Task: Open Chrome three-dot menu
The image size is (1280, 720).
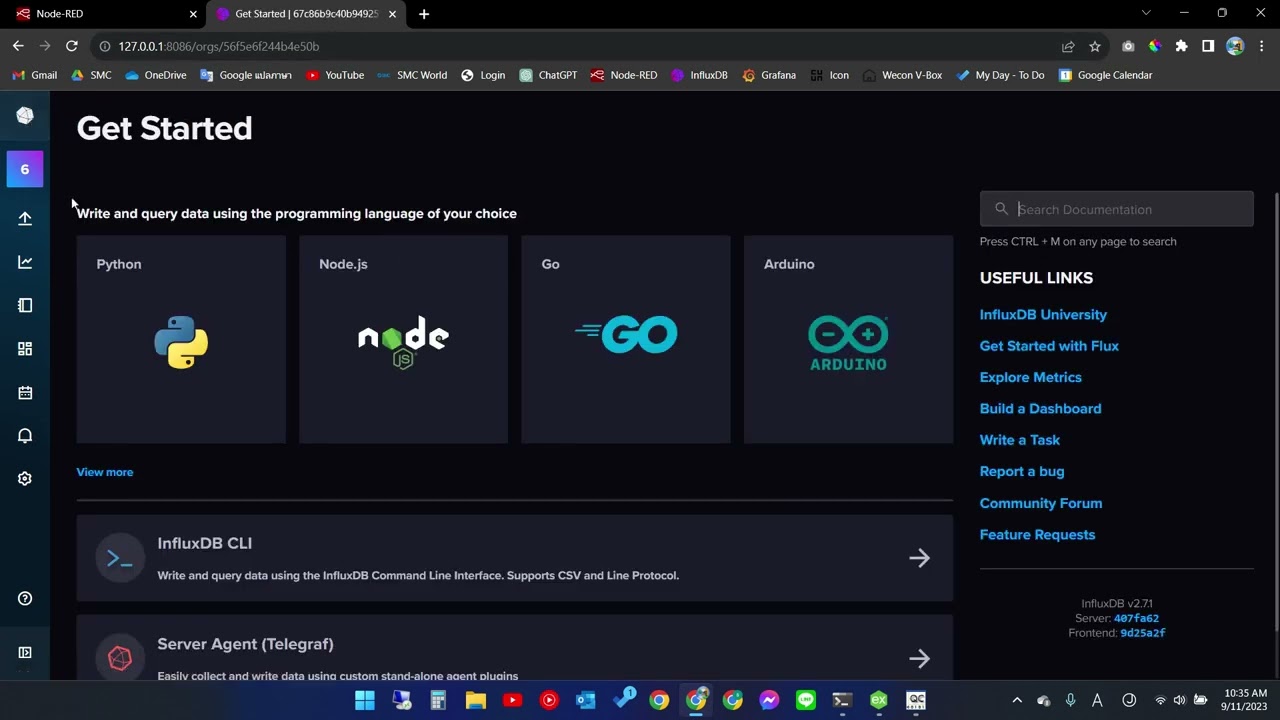Action: pos(1262,46)
